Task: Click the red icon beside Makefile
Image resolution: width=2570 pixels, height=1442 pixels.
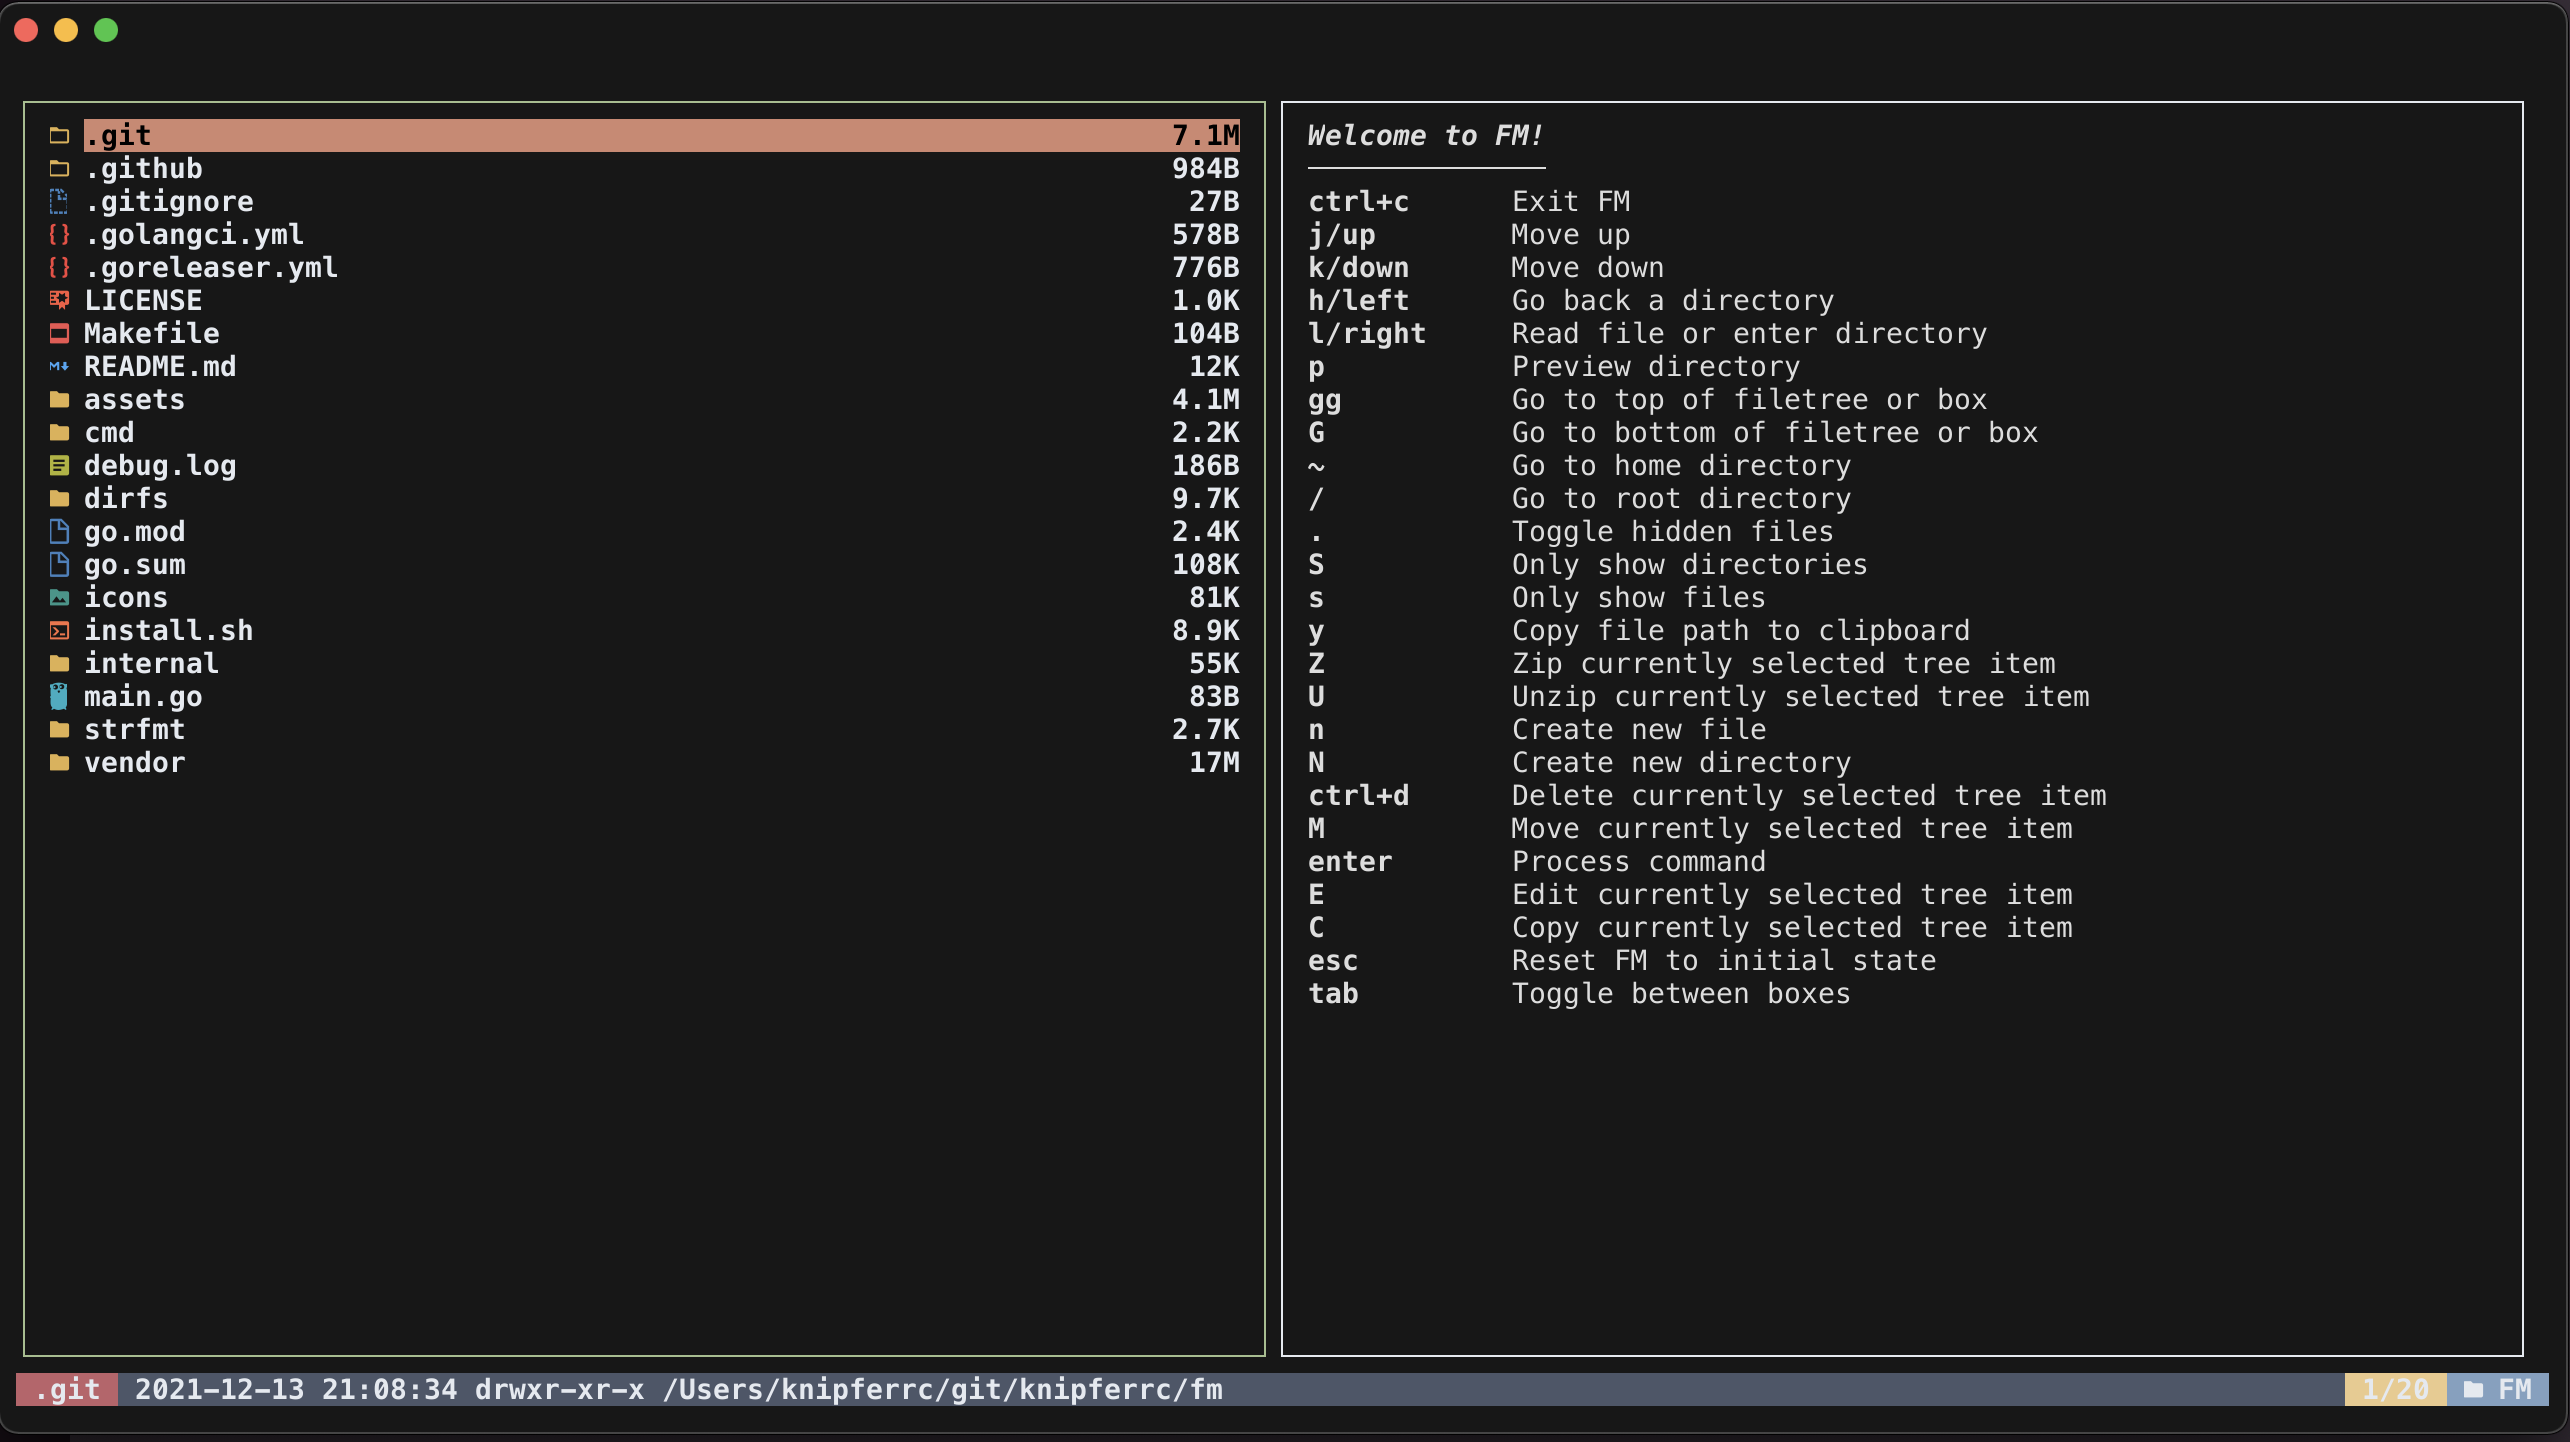Action: click(x=59, y=333)
